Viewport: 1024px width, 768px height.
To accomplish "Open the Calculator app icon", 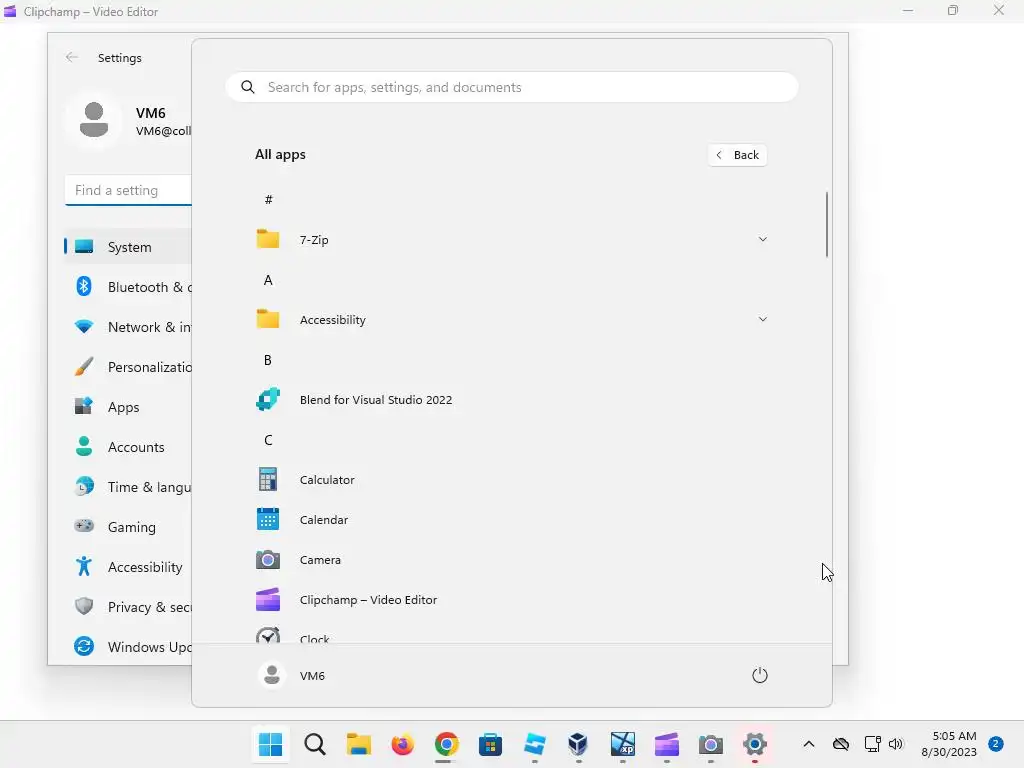I will click(268, 479).
